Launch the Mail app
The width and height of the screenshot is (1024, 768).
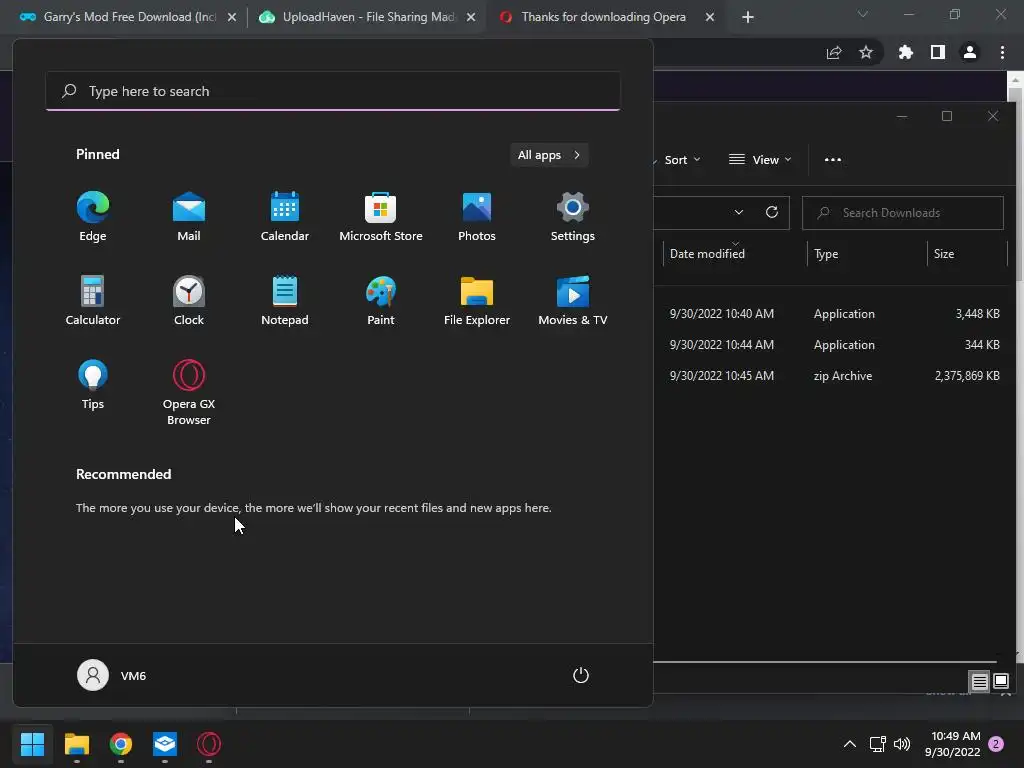[189, 217]
